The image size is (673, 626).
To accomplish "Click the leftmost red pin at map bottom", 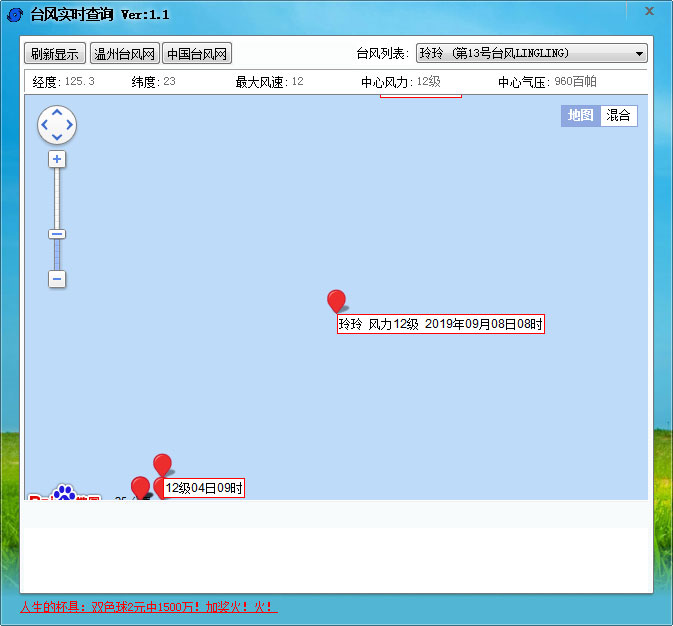I will coord(140,488).
